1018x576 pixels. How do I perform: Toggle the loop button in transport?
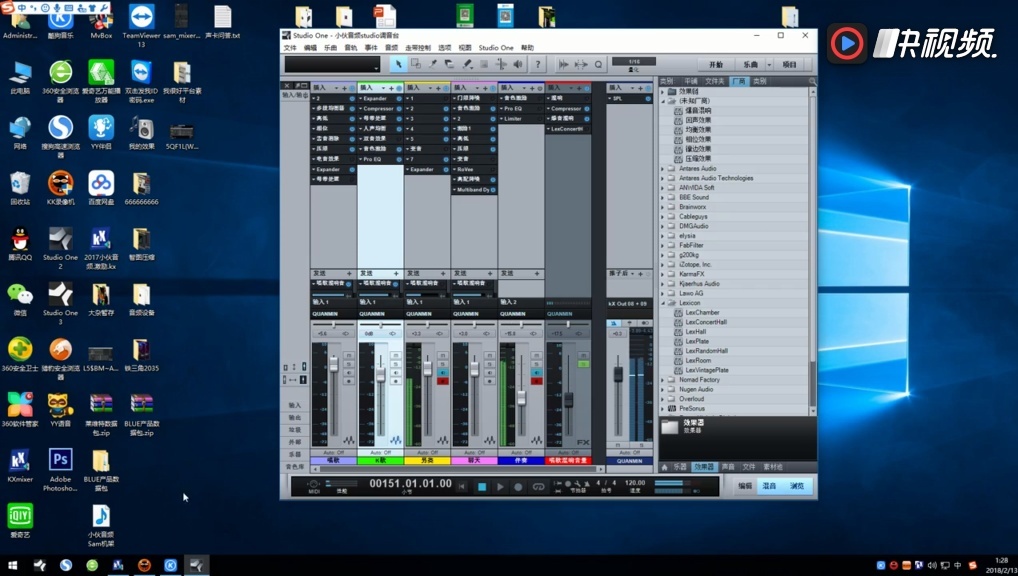539,487
